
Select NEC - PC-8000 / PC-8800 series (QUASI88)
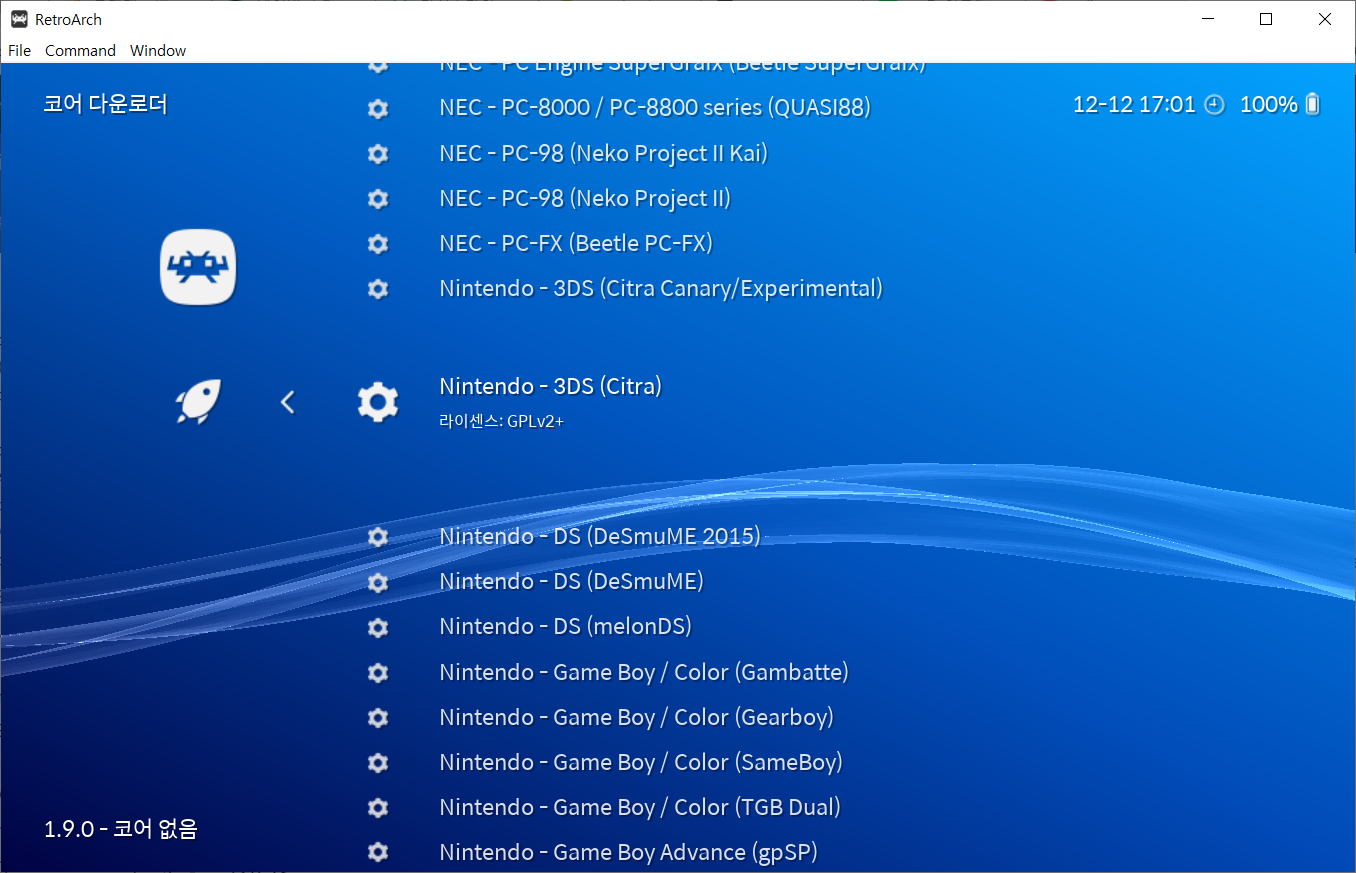coord(655,108)
